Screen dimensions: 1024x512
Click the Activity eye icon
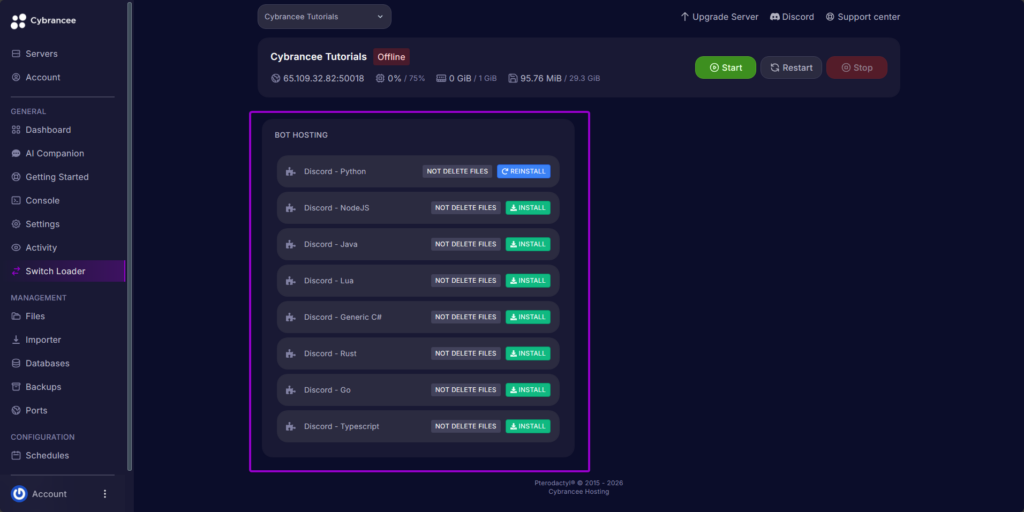pyautogui.click(x=16, y=248)
